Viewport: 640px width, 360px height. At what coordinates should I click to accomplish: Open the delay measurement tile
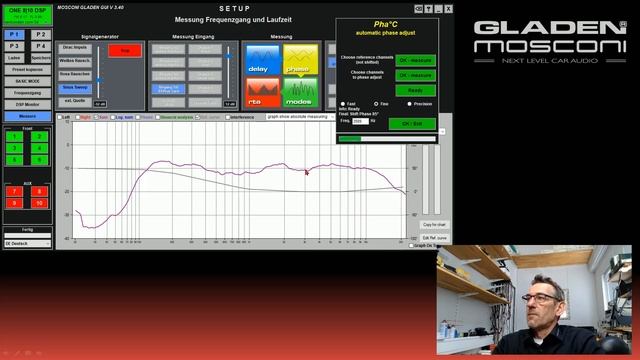[x=263, y=60]
